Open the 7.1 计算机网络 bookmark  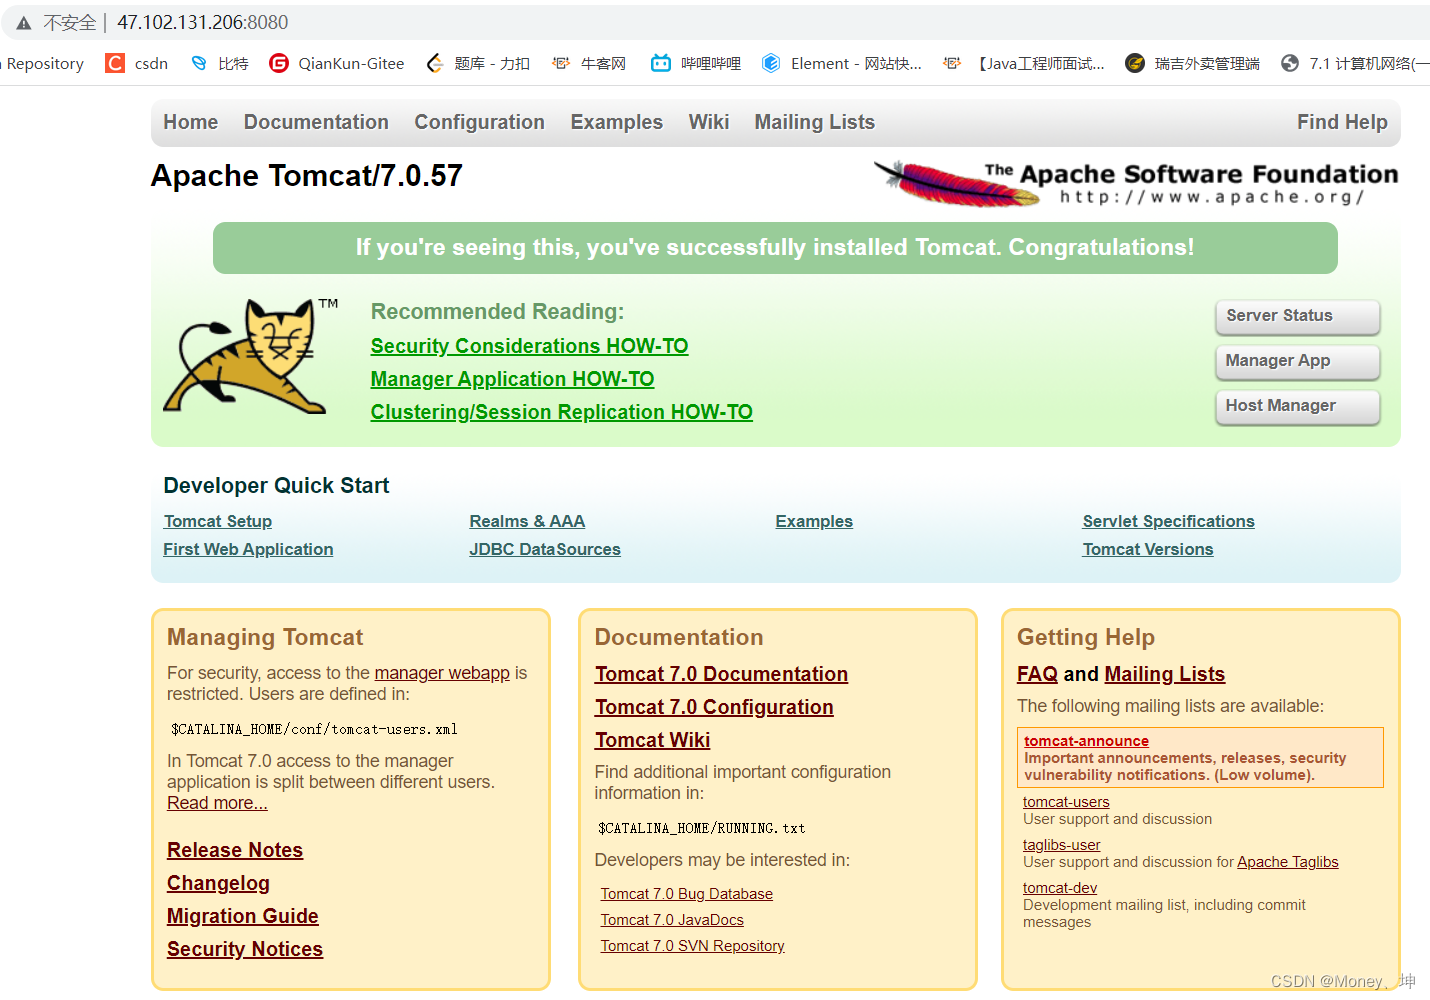pos(1355,63)
